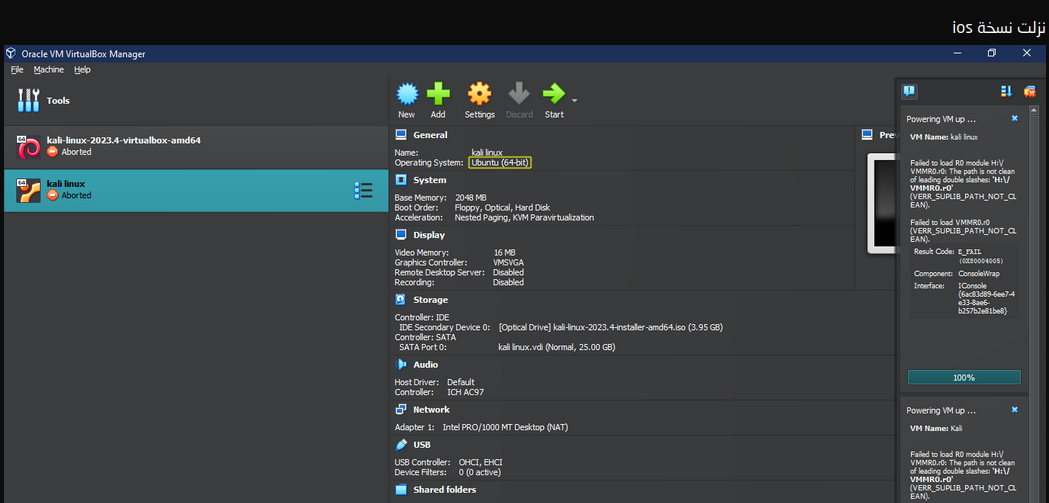Open Settings via the orange gear icon
This screenshot has height=503, width=1049.
[479, 94]
